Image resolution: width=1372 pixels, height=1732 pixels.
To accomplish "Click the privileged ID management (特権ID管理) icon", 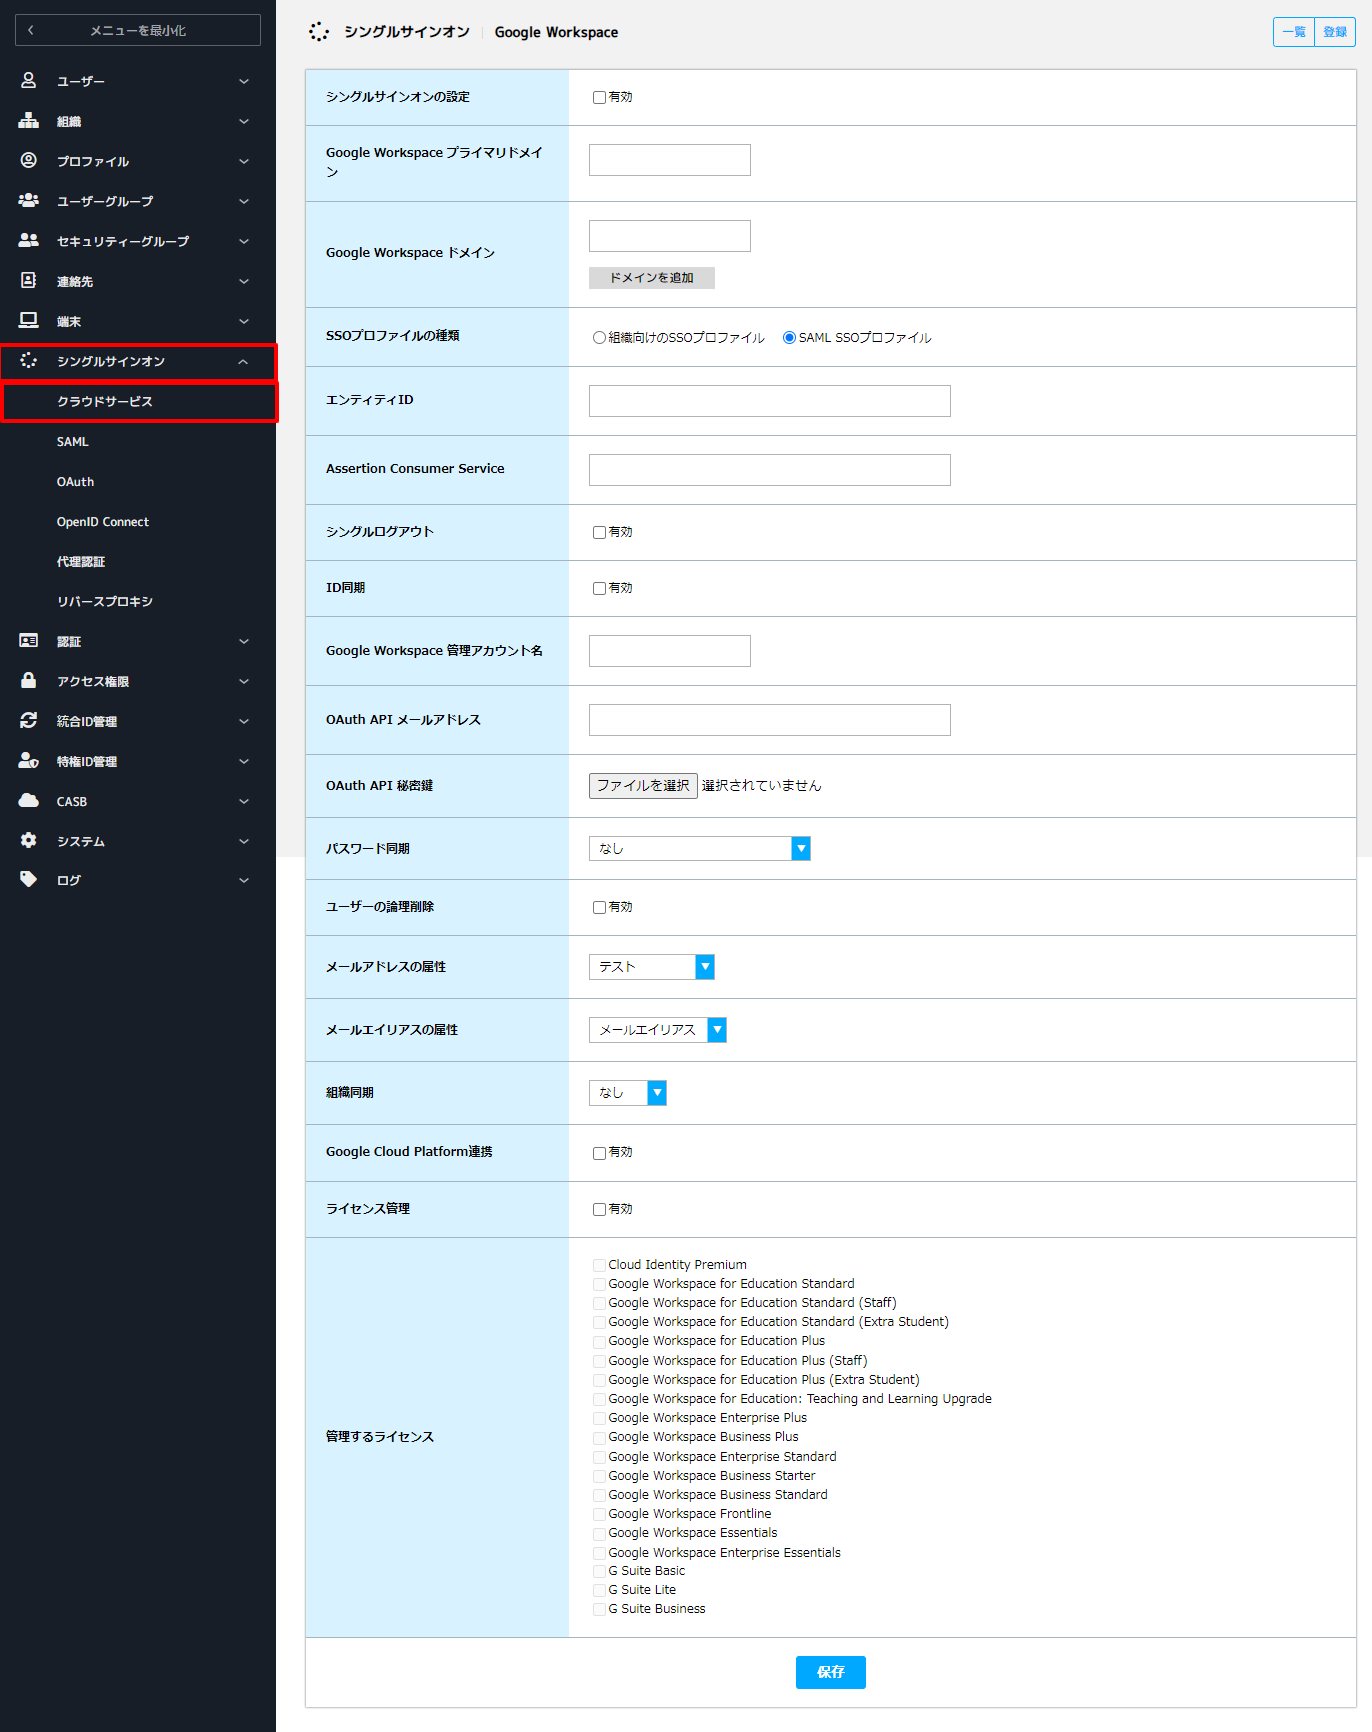I will click(29, 760).
